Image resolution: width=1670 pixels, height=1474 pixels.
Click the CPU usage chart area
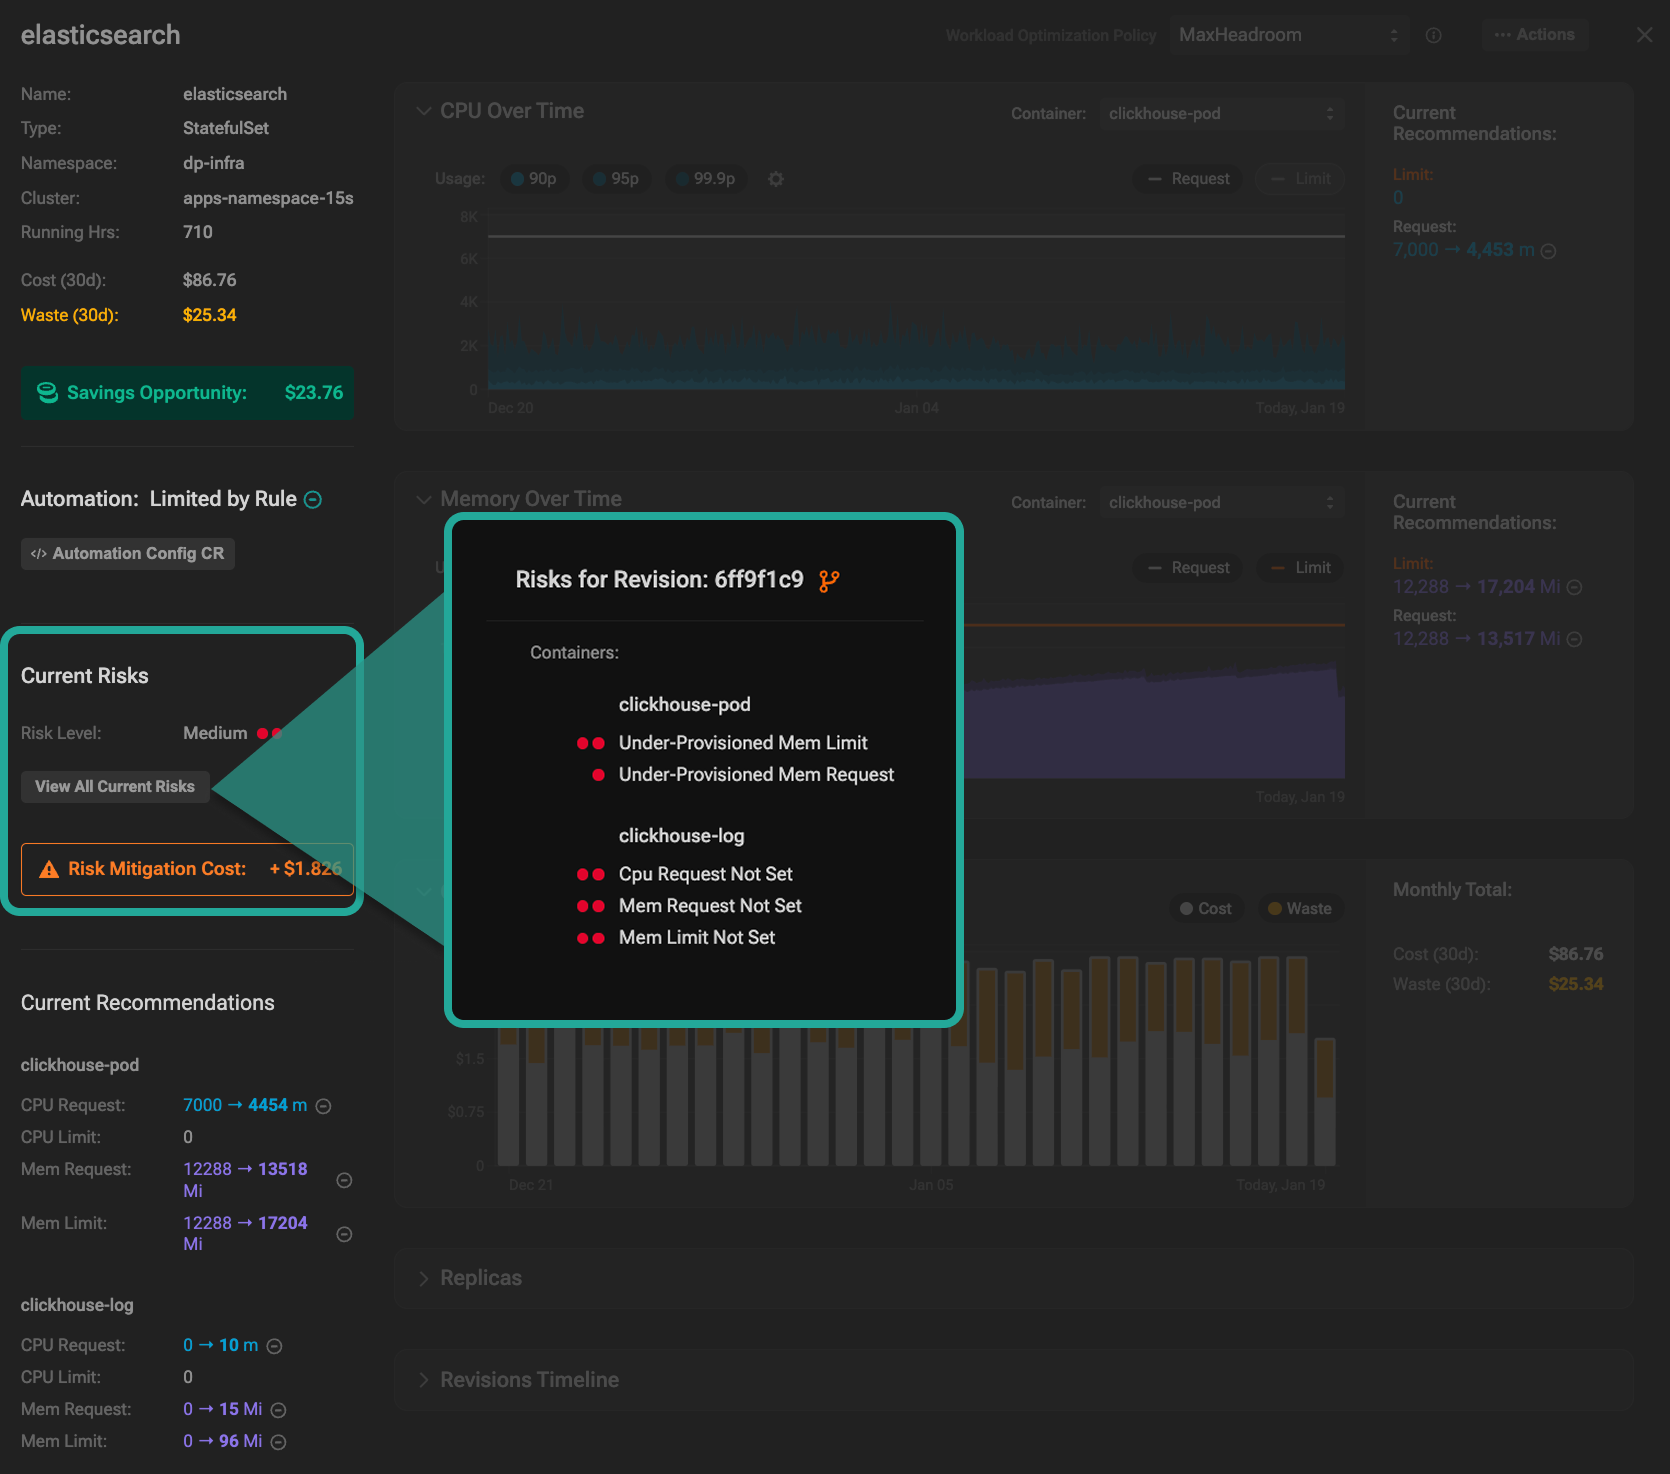click(916, 303)
